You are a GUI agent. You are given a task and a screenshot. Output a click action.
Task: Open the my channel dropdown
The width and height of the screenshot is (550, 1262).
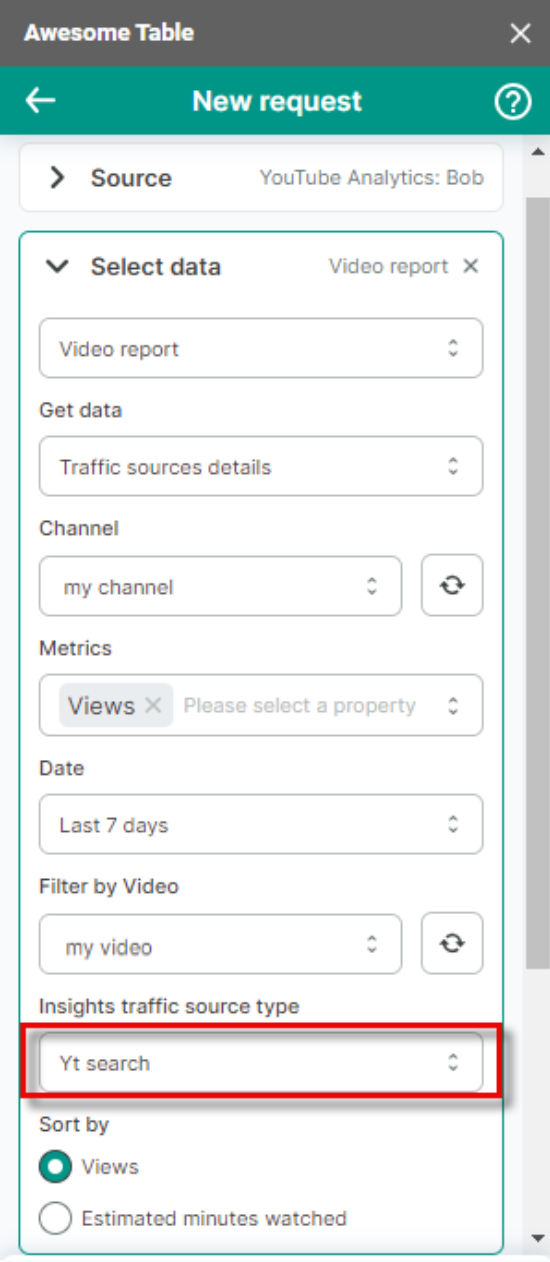point(220,586)
